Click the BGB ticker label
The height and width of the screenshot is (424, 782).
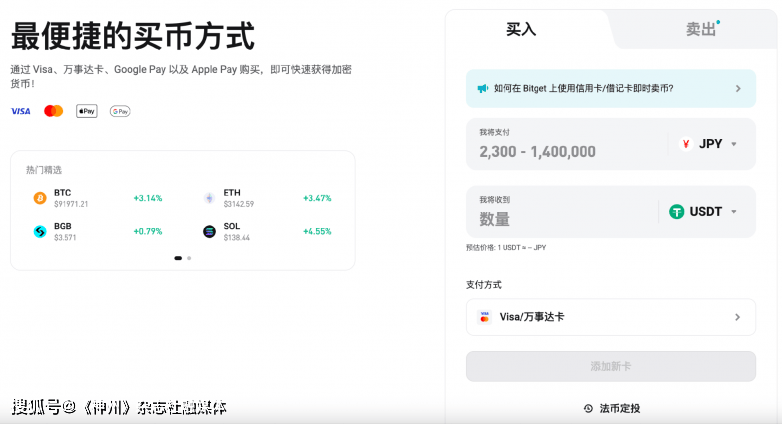tap(62, 226)
